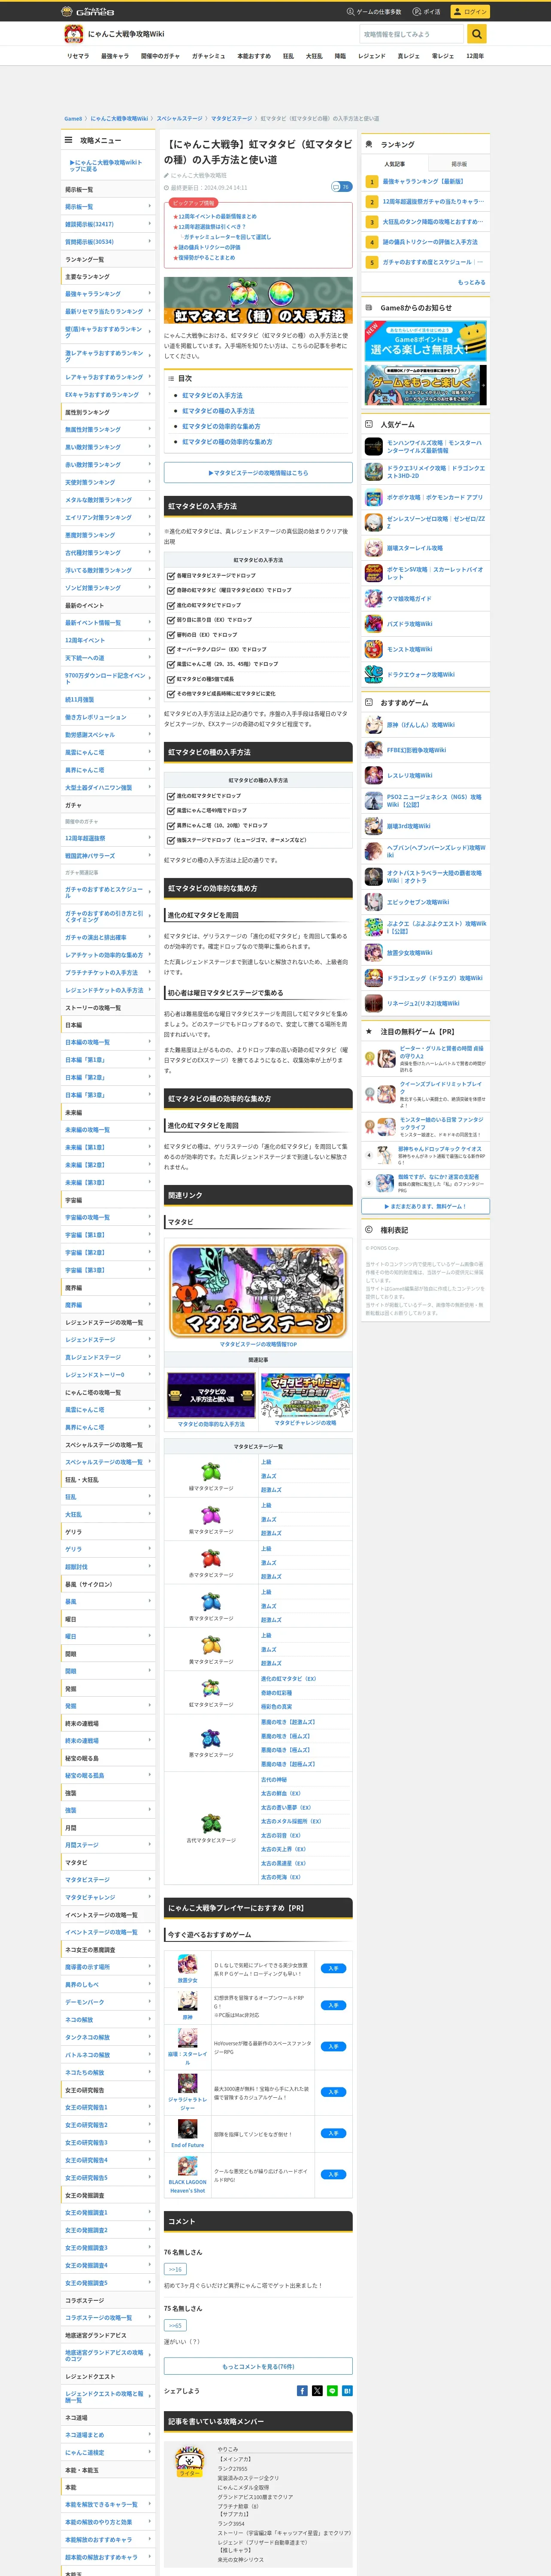Click the マタタビステージの攻略情報はこちら button
The height and width of the screenshot is (2576, 551).
[x=258, y=473]
